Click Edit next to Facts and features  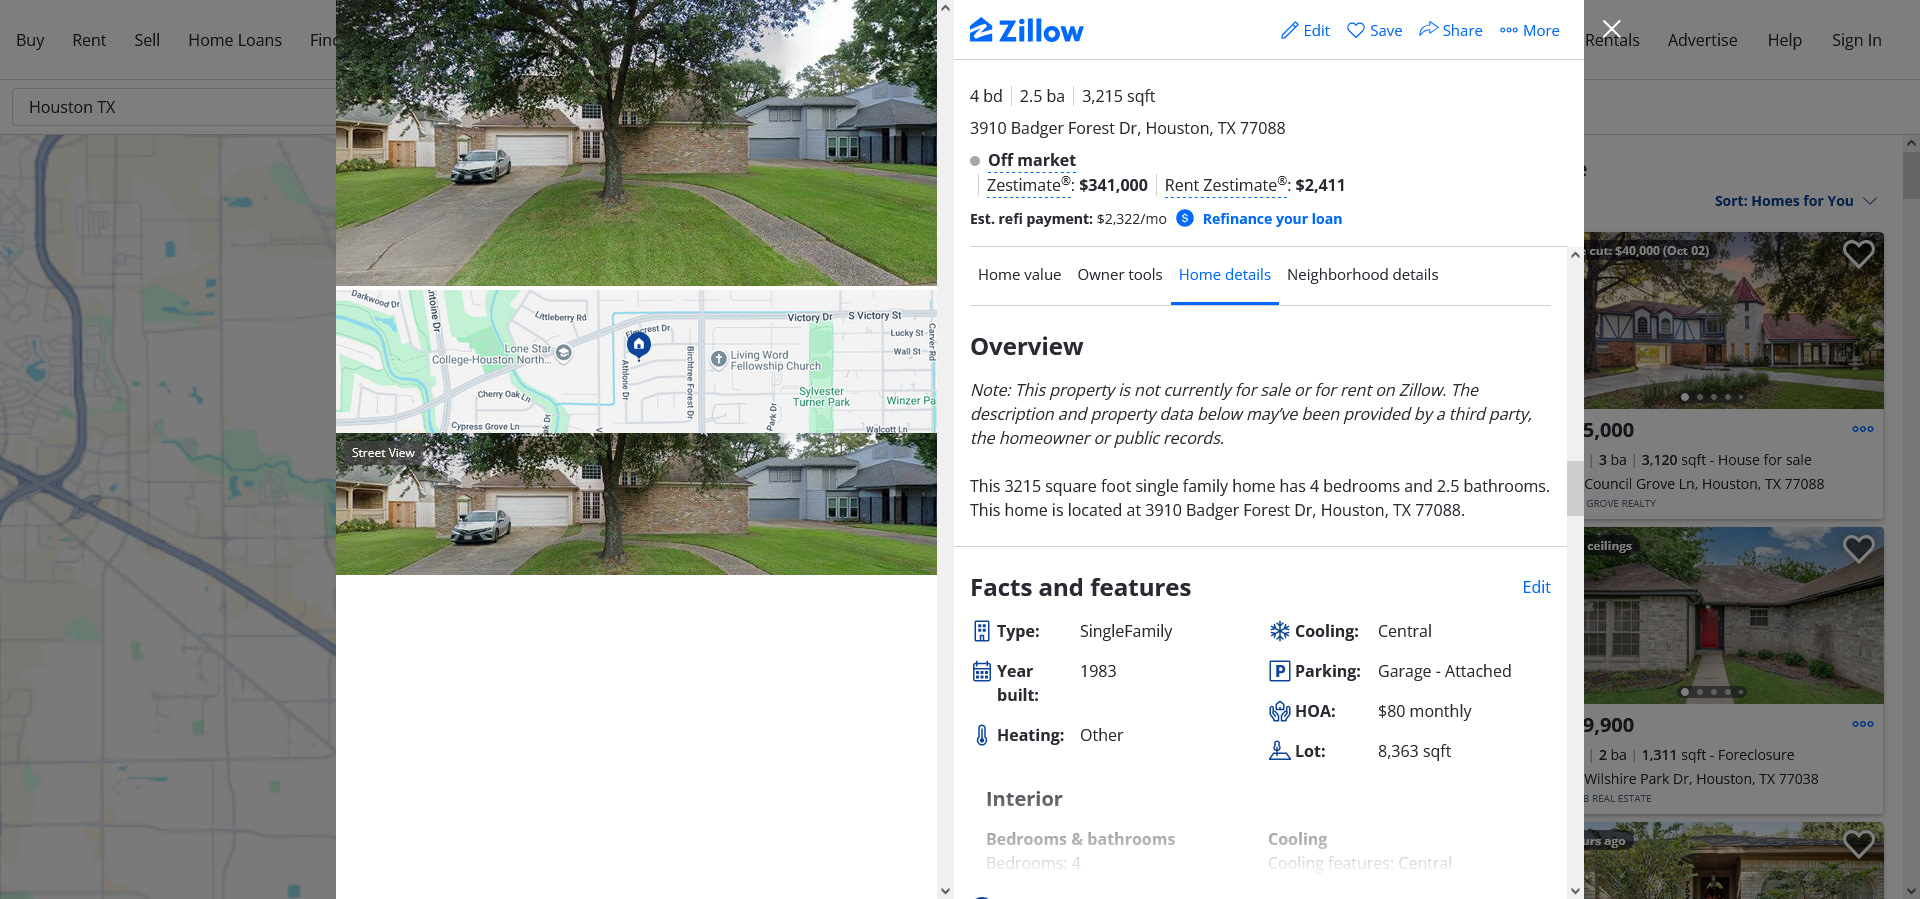(x=1536, y=587)
